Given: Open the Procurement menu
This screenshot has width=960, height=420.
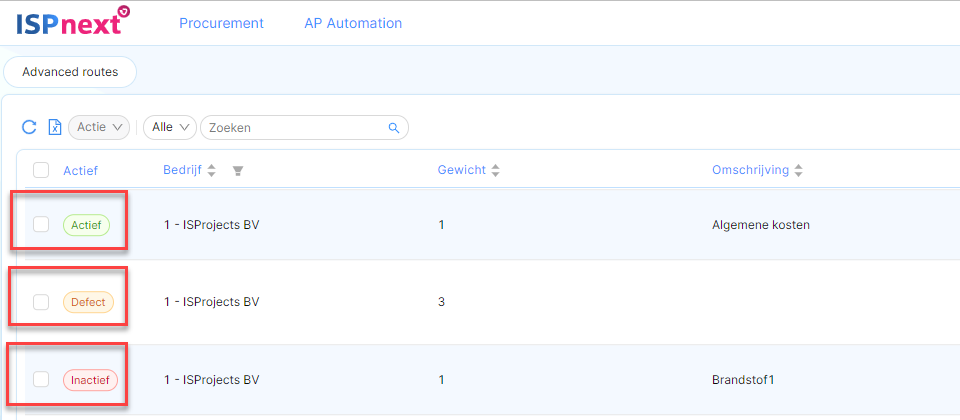Looking at the screenshot, I should point(221,23).
